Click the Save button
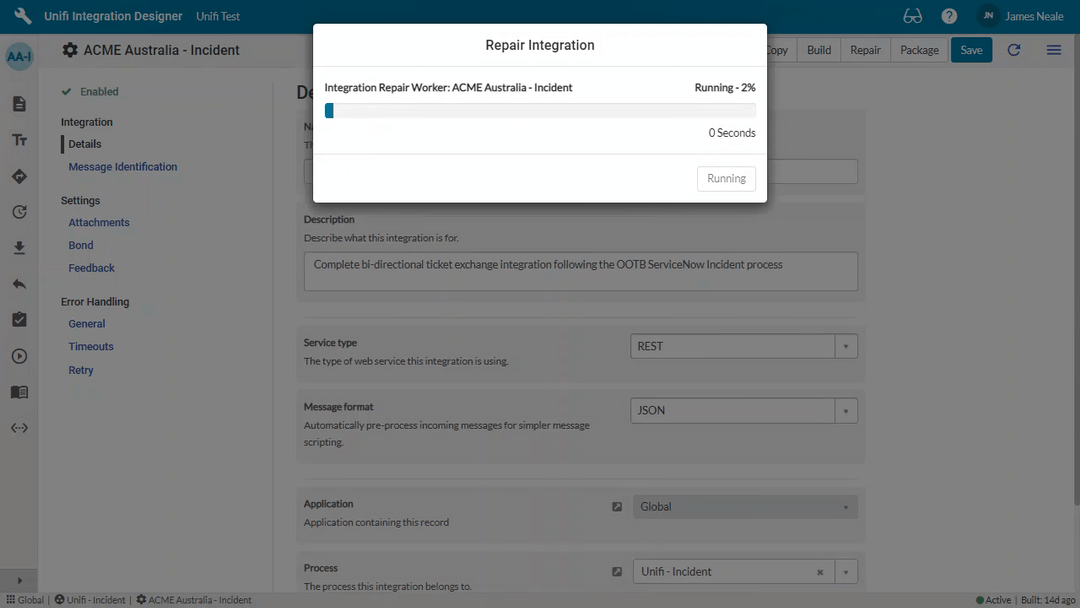1080x608 pixels. (970, 49)
